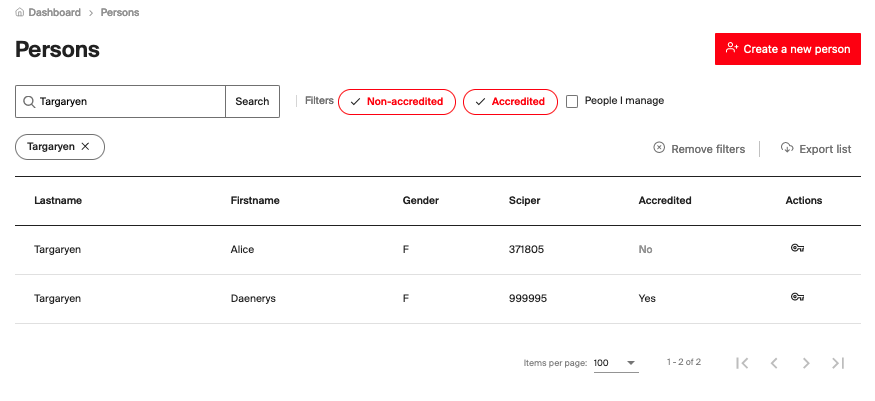The width and height of the screenshot is (875, 401).
Task: Toggle the Accredited filter
Action: 510,101
